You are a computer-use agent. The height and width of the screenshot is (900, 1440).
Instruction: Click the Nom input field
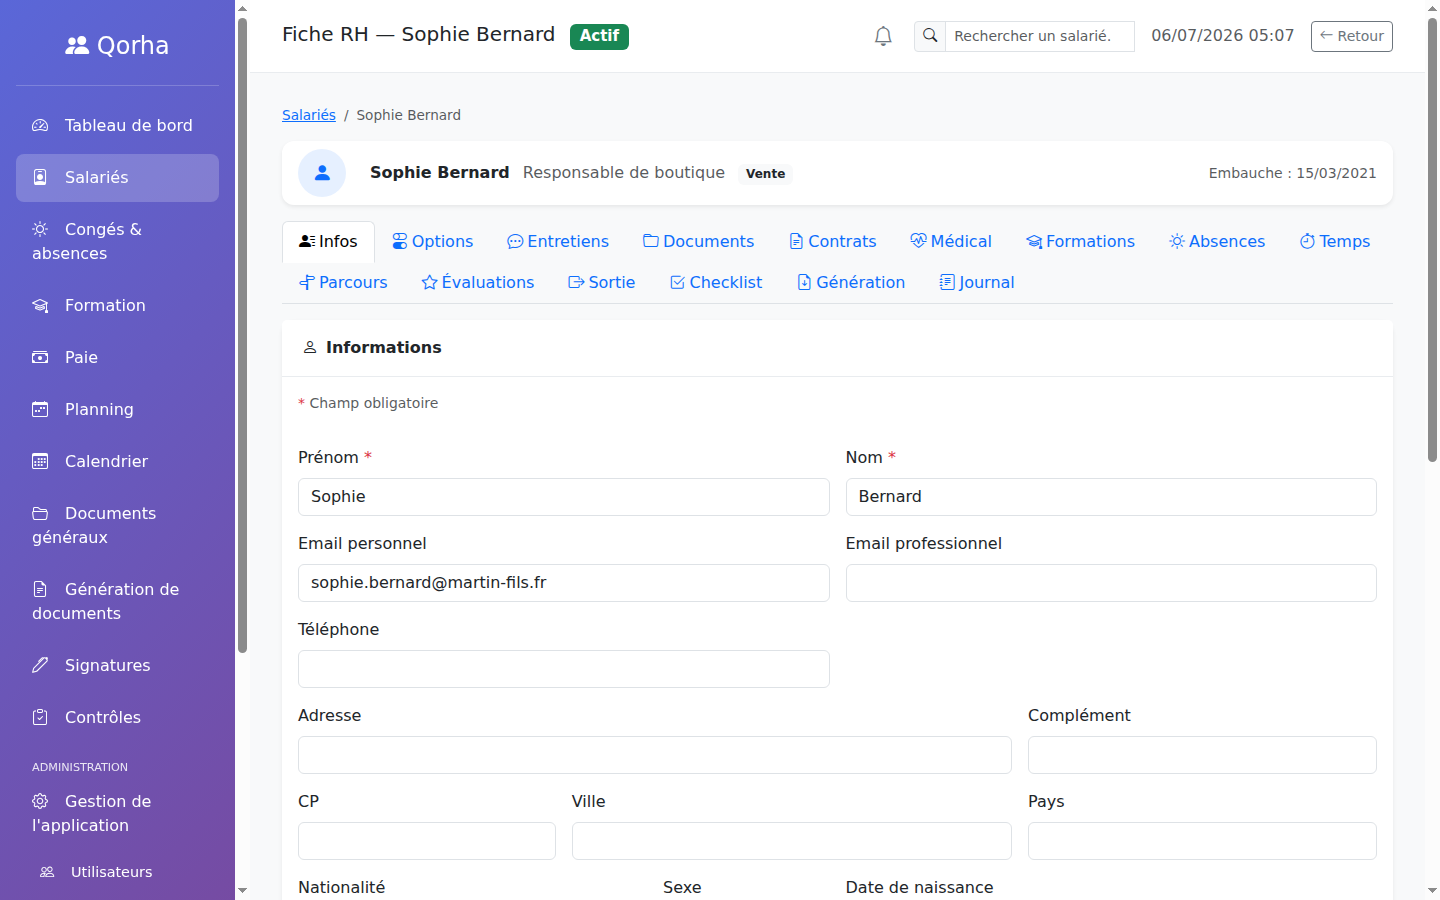click(1111, 497)
